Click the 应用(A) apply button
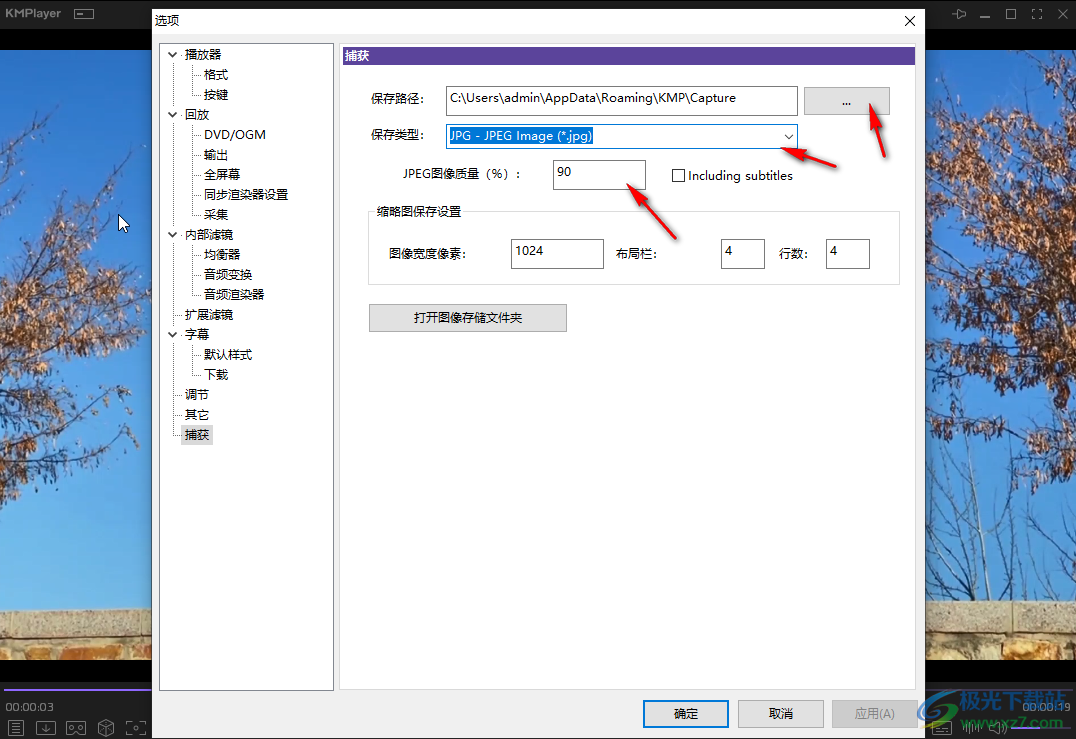Screen dimensions: 1076x739 (x=874, y=714)
